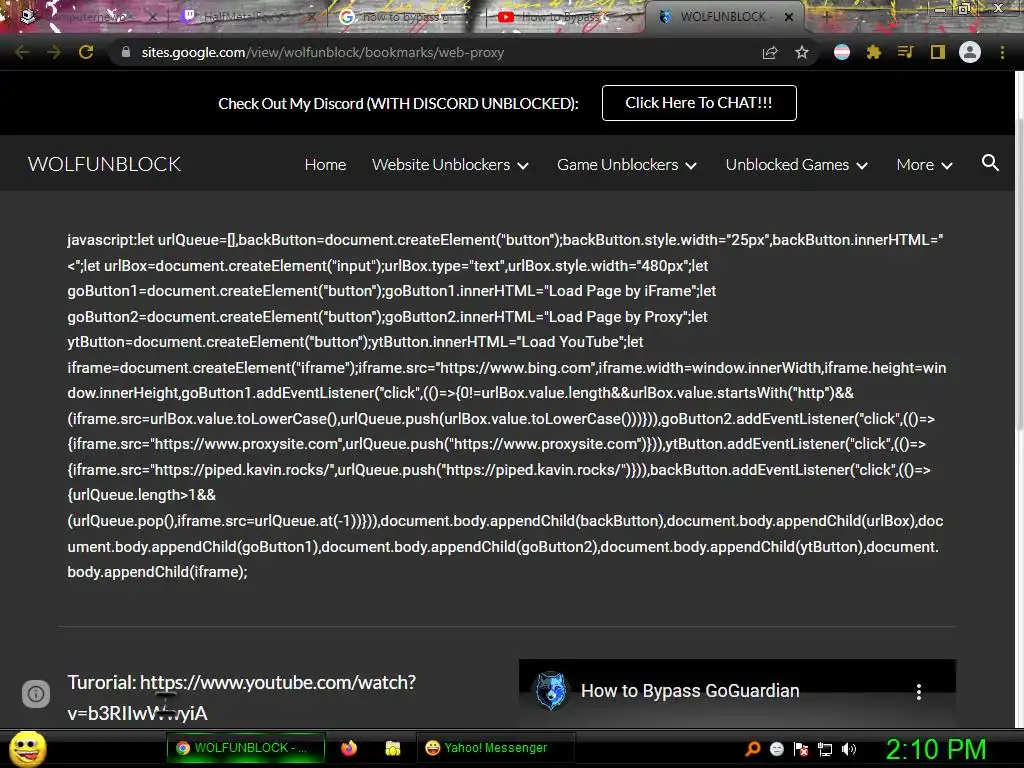Go to the Home page
This screenshot has height=768, width=1024.
tap(325, 165)
